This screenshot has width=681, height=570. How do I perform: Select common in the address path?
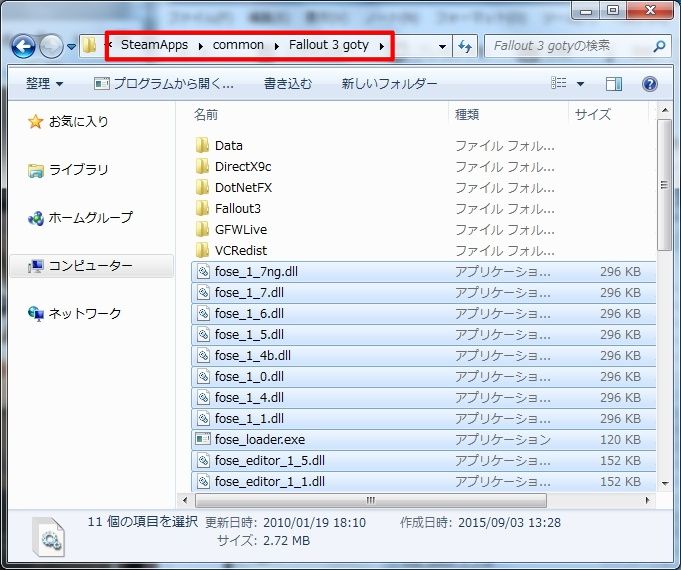tap(238, 45)
